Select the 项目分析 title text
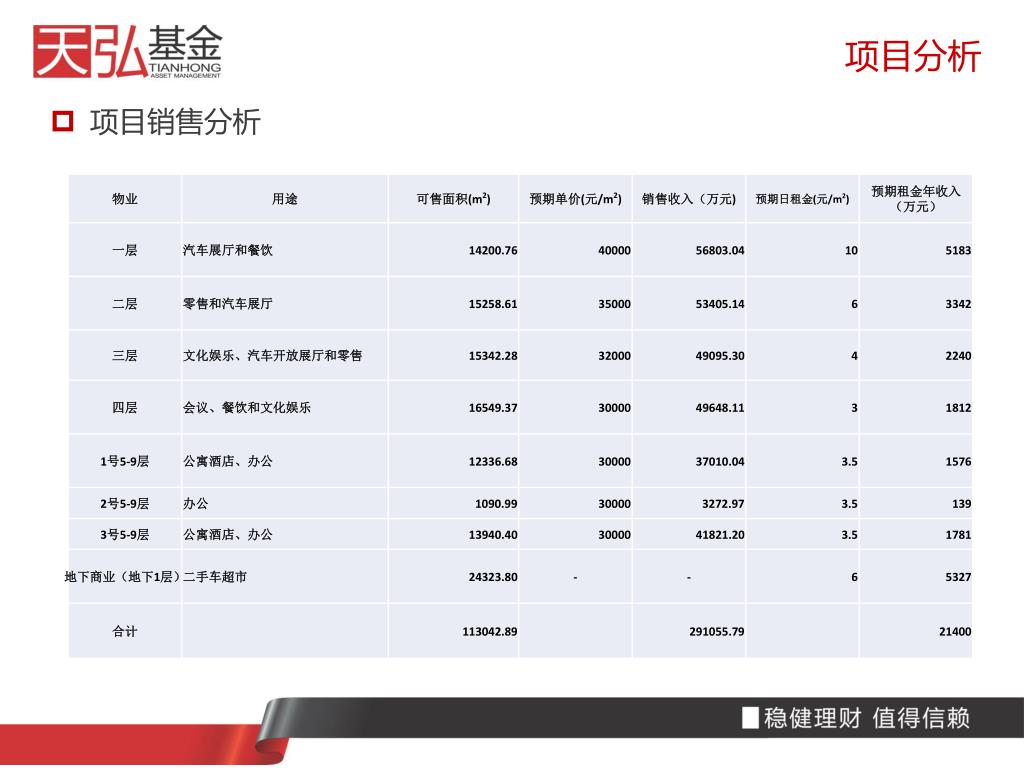 coord(912,56)
